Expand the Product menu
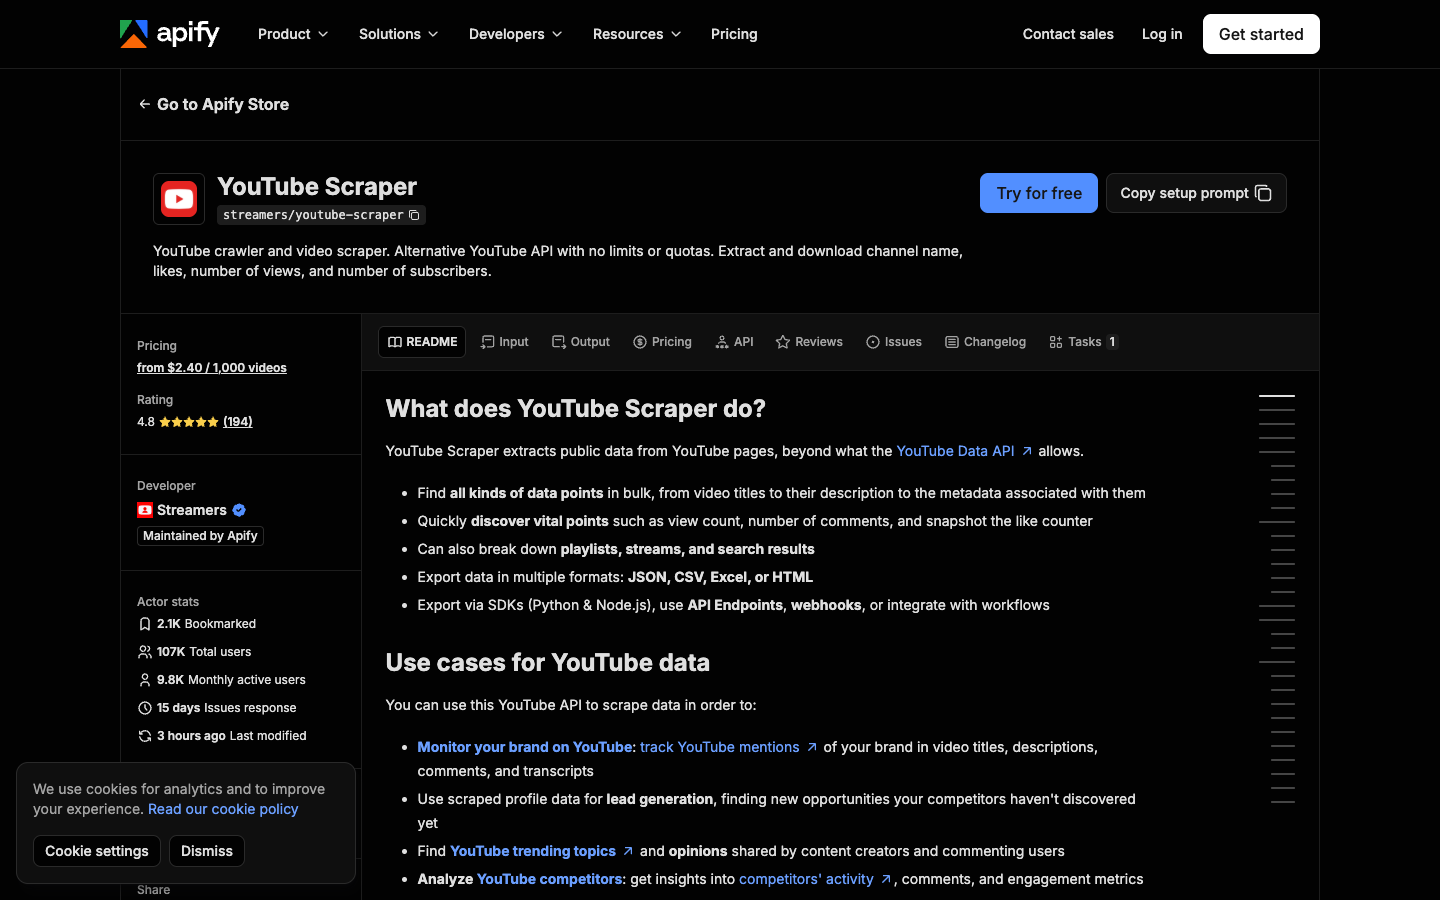1440x900 pixels. (293, 34)
